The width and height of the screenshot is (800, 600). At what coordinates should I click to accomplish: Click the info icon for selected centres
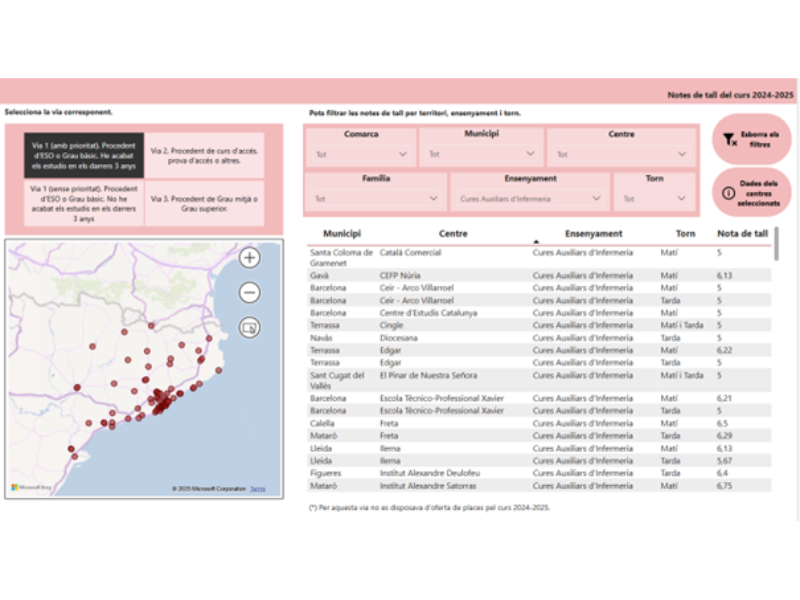730,193
